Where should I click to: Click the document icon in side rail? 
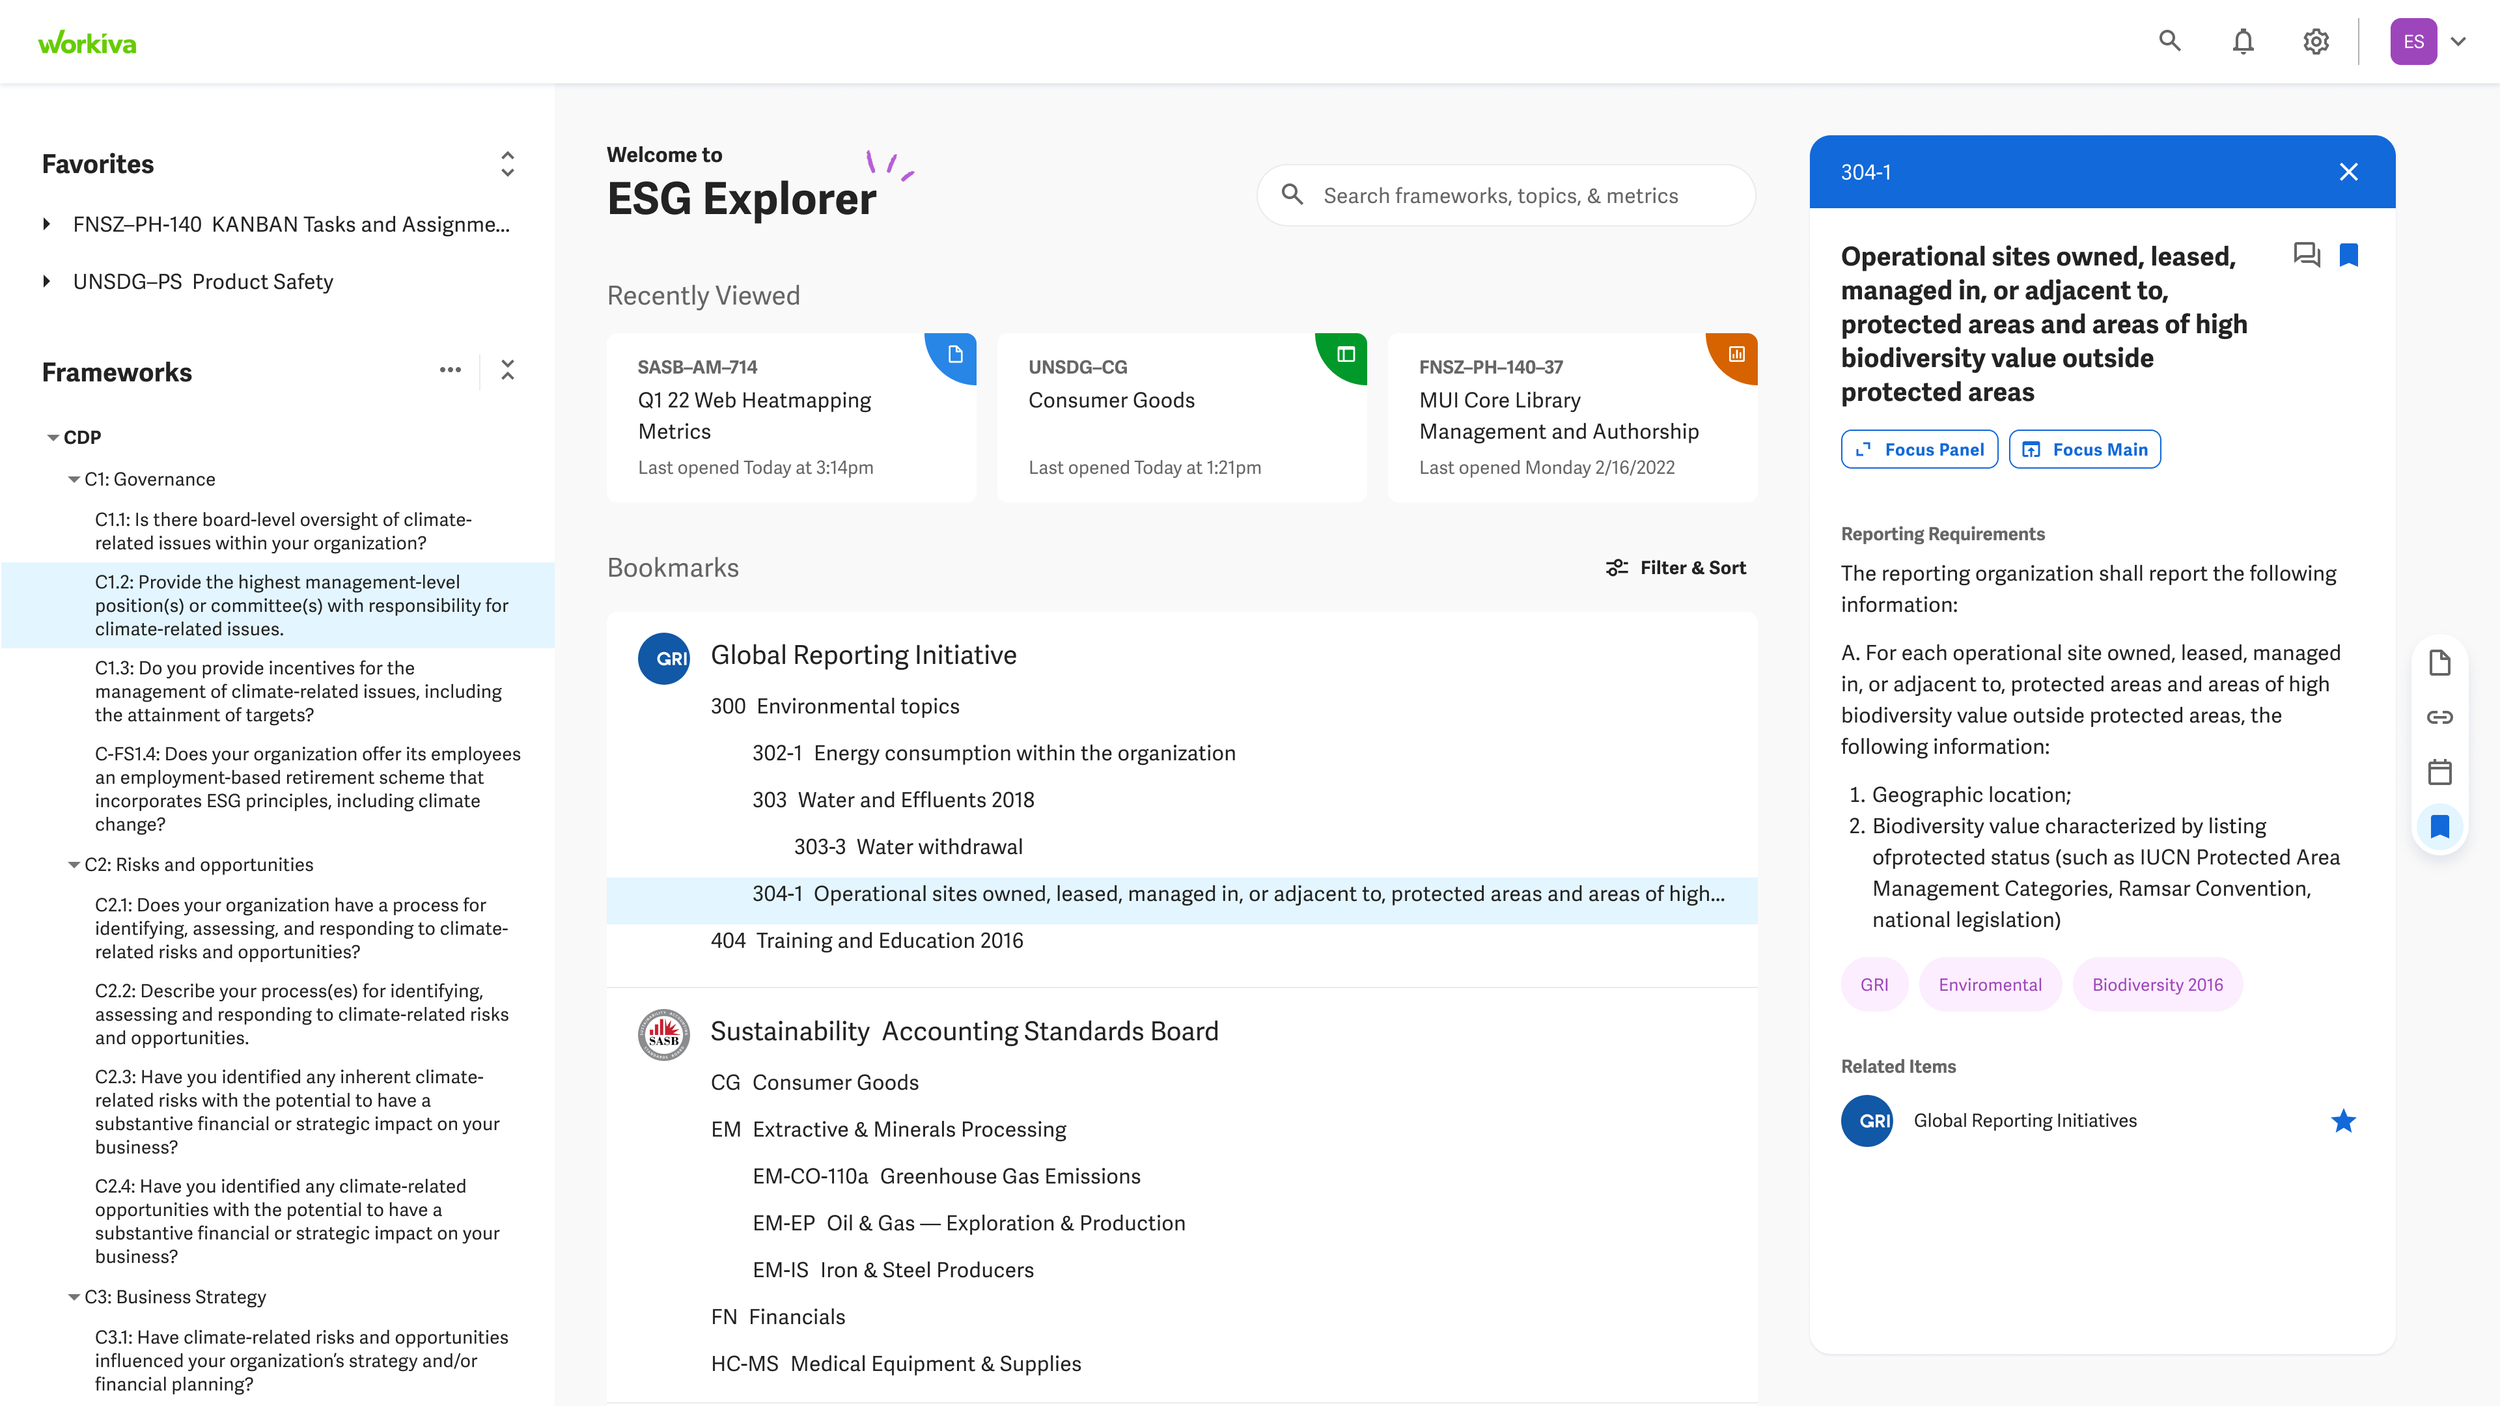point(2439,663)
